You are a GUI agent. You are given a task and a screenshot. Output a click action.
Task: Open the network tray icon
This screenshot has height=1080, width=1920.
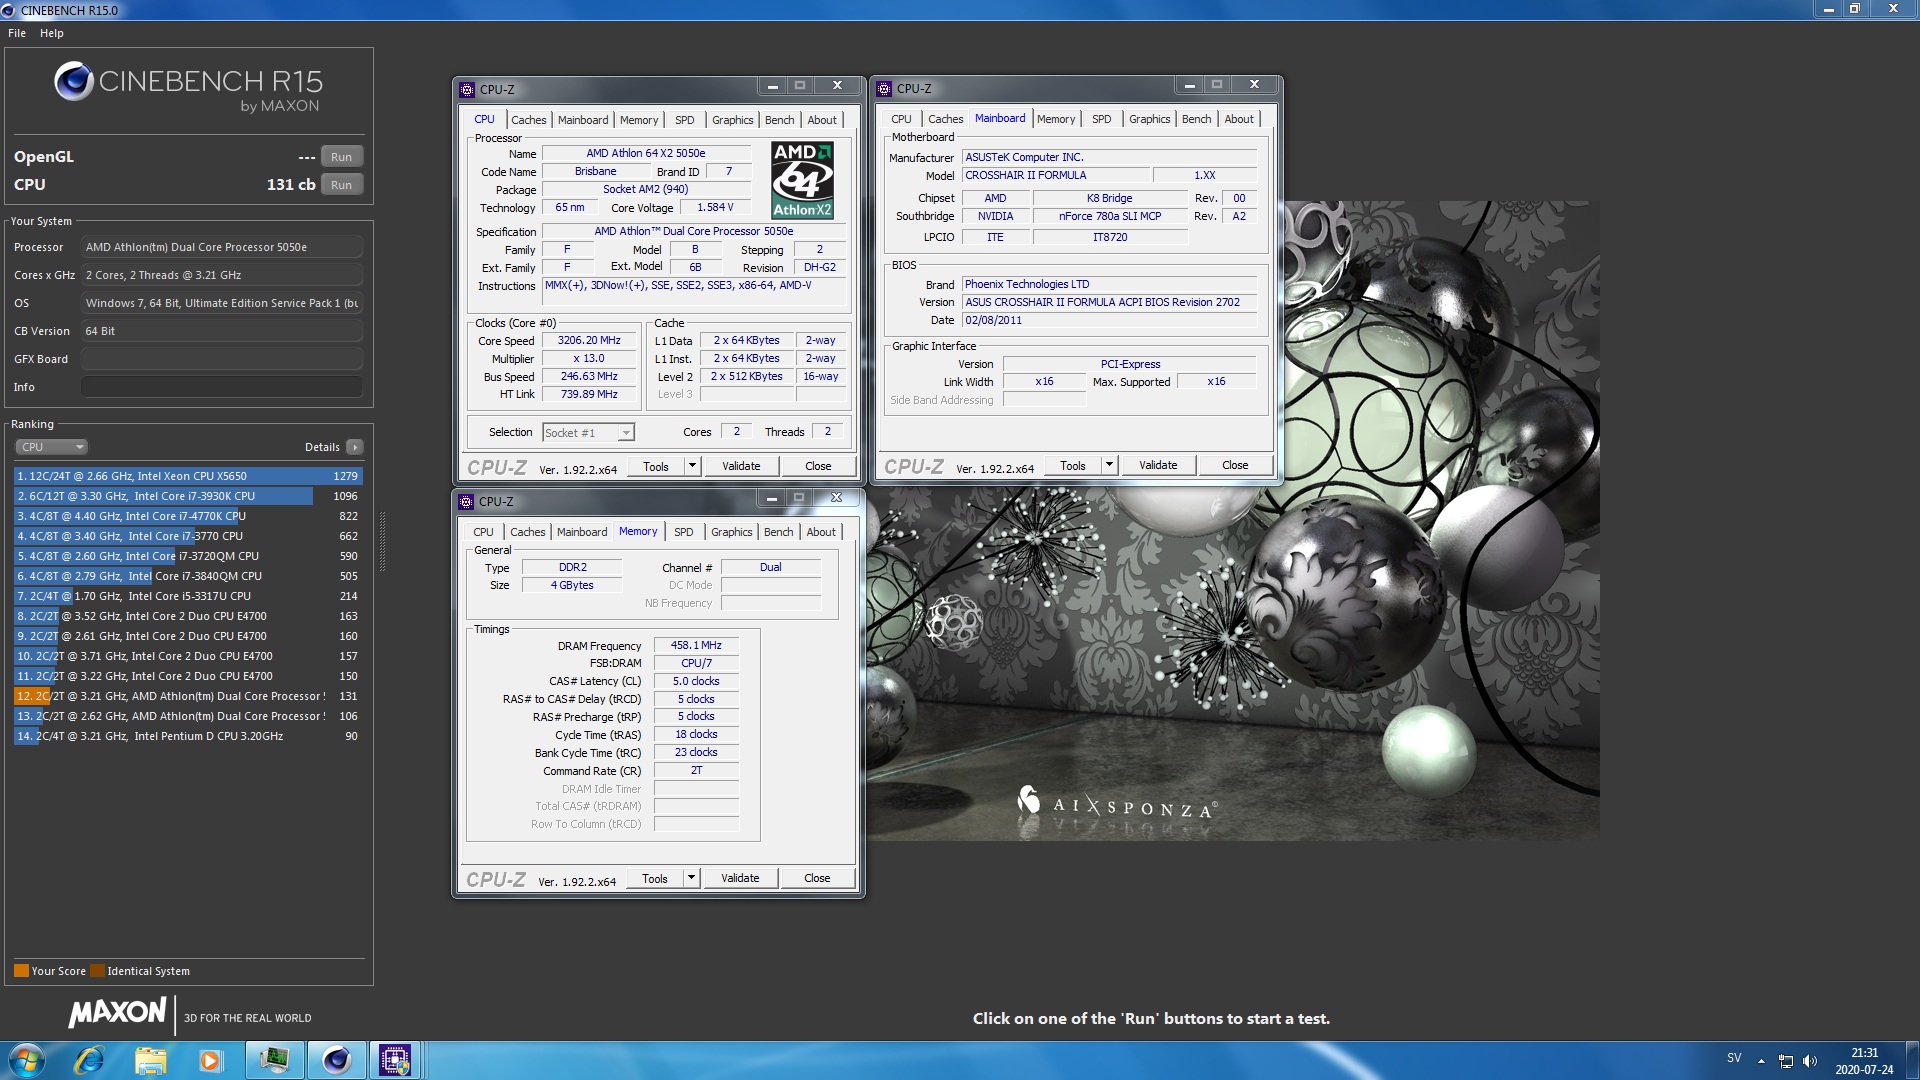pyautogui.click(x=1786, y=1061)
